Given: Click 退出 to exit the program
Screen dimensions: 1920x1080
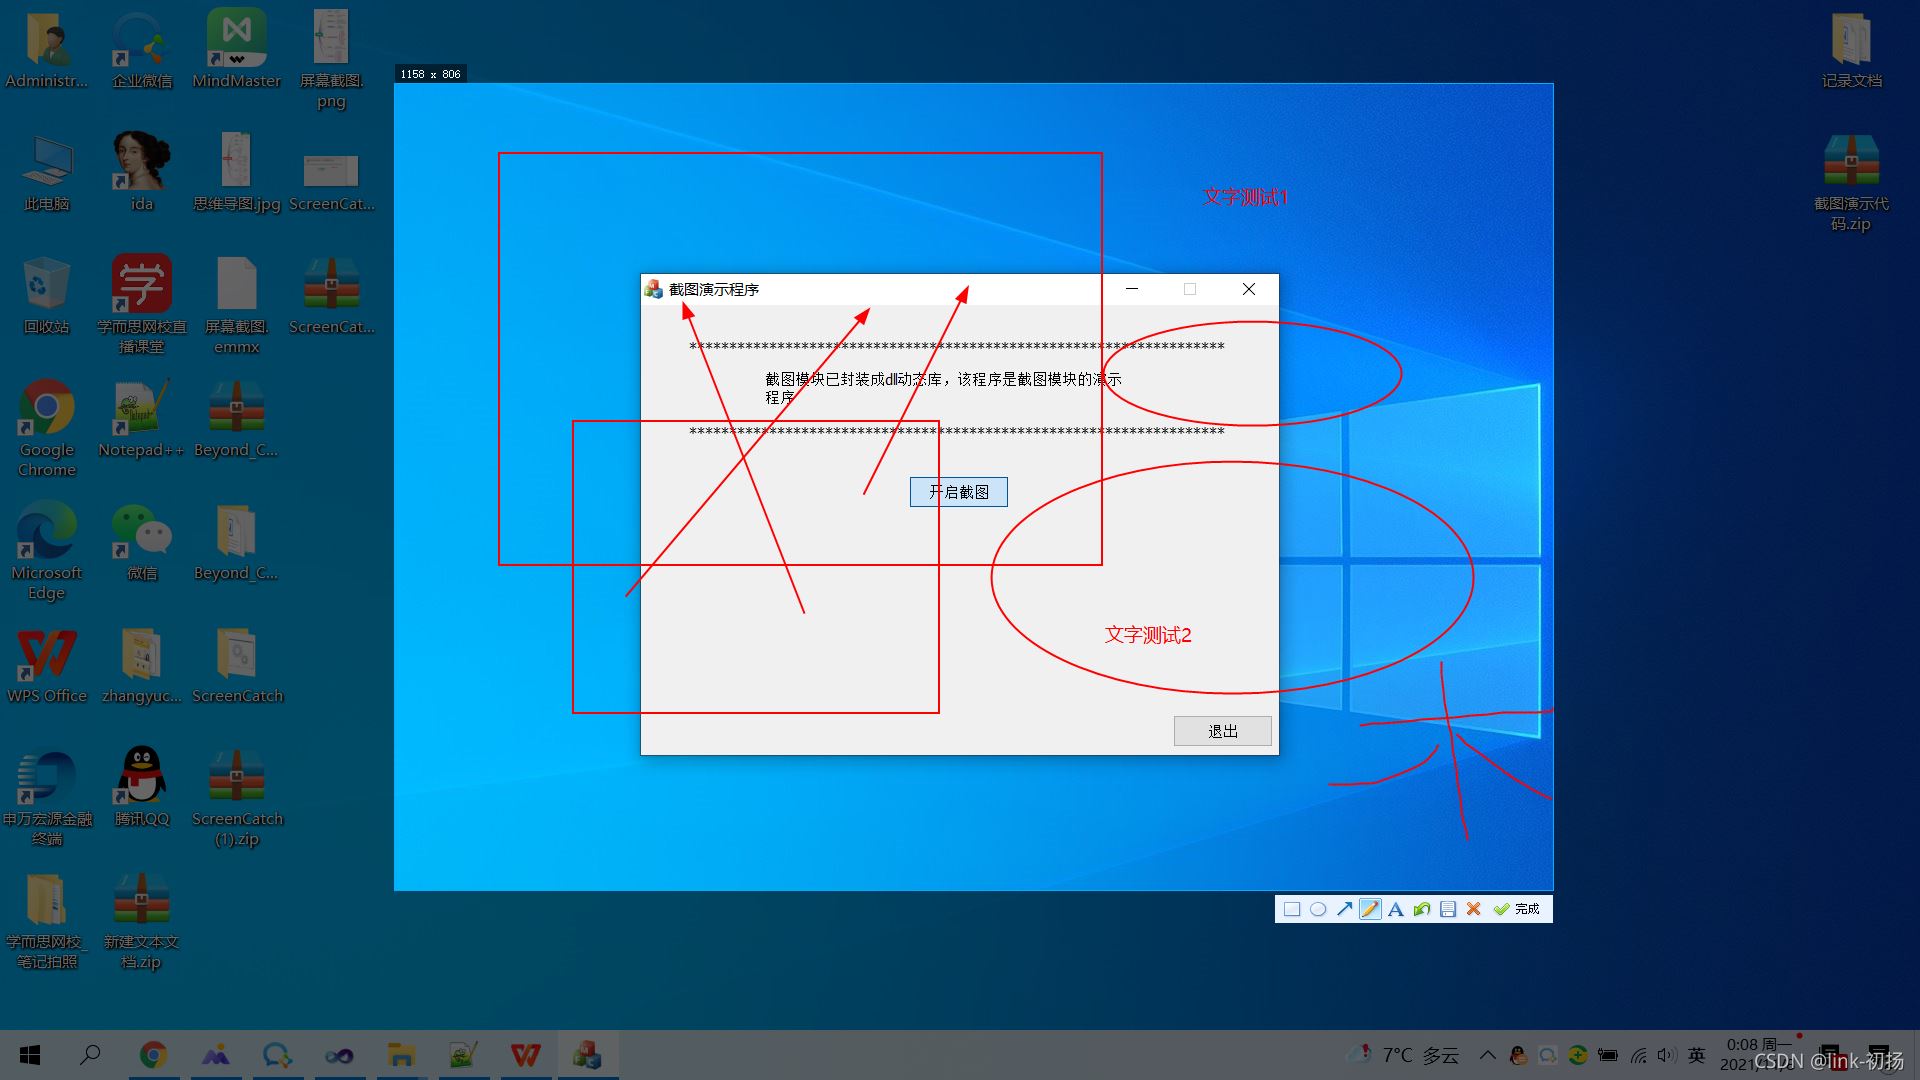Looking at the screenshot, I should point(1221,731).
